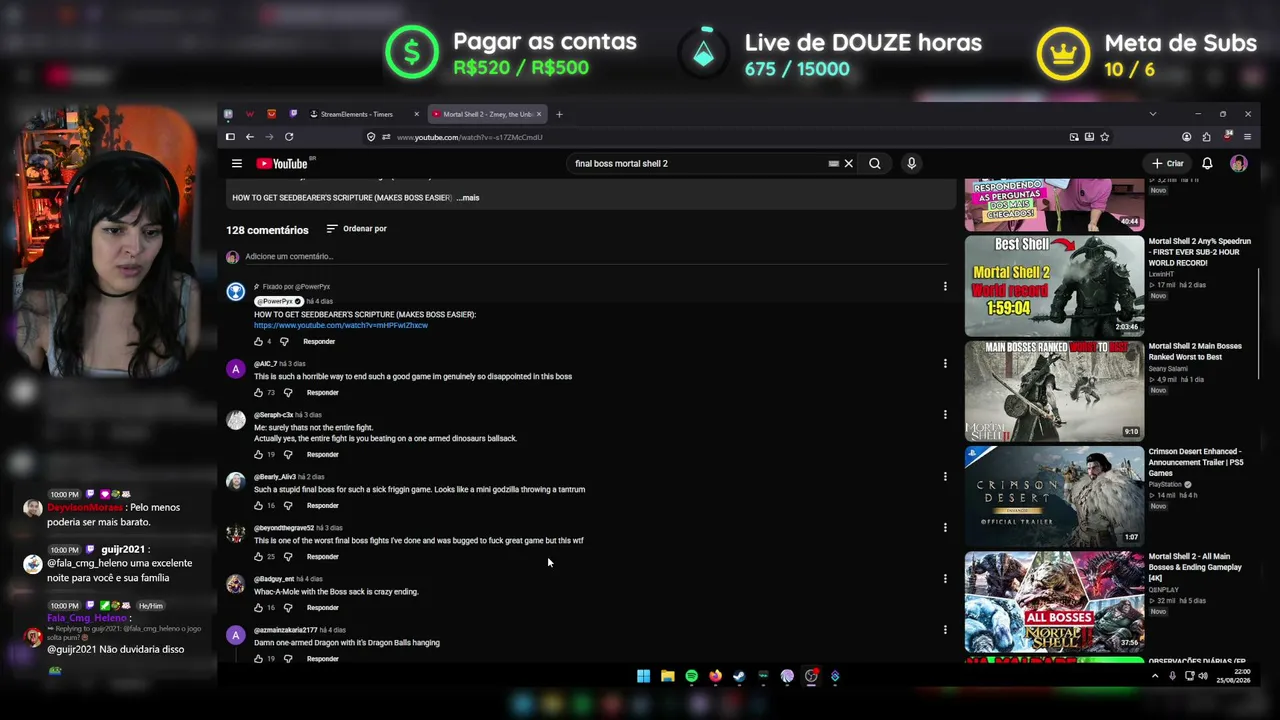
Task: Click the Criar create button
Action: tap(1168, 164)
